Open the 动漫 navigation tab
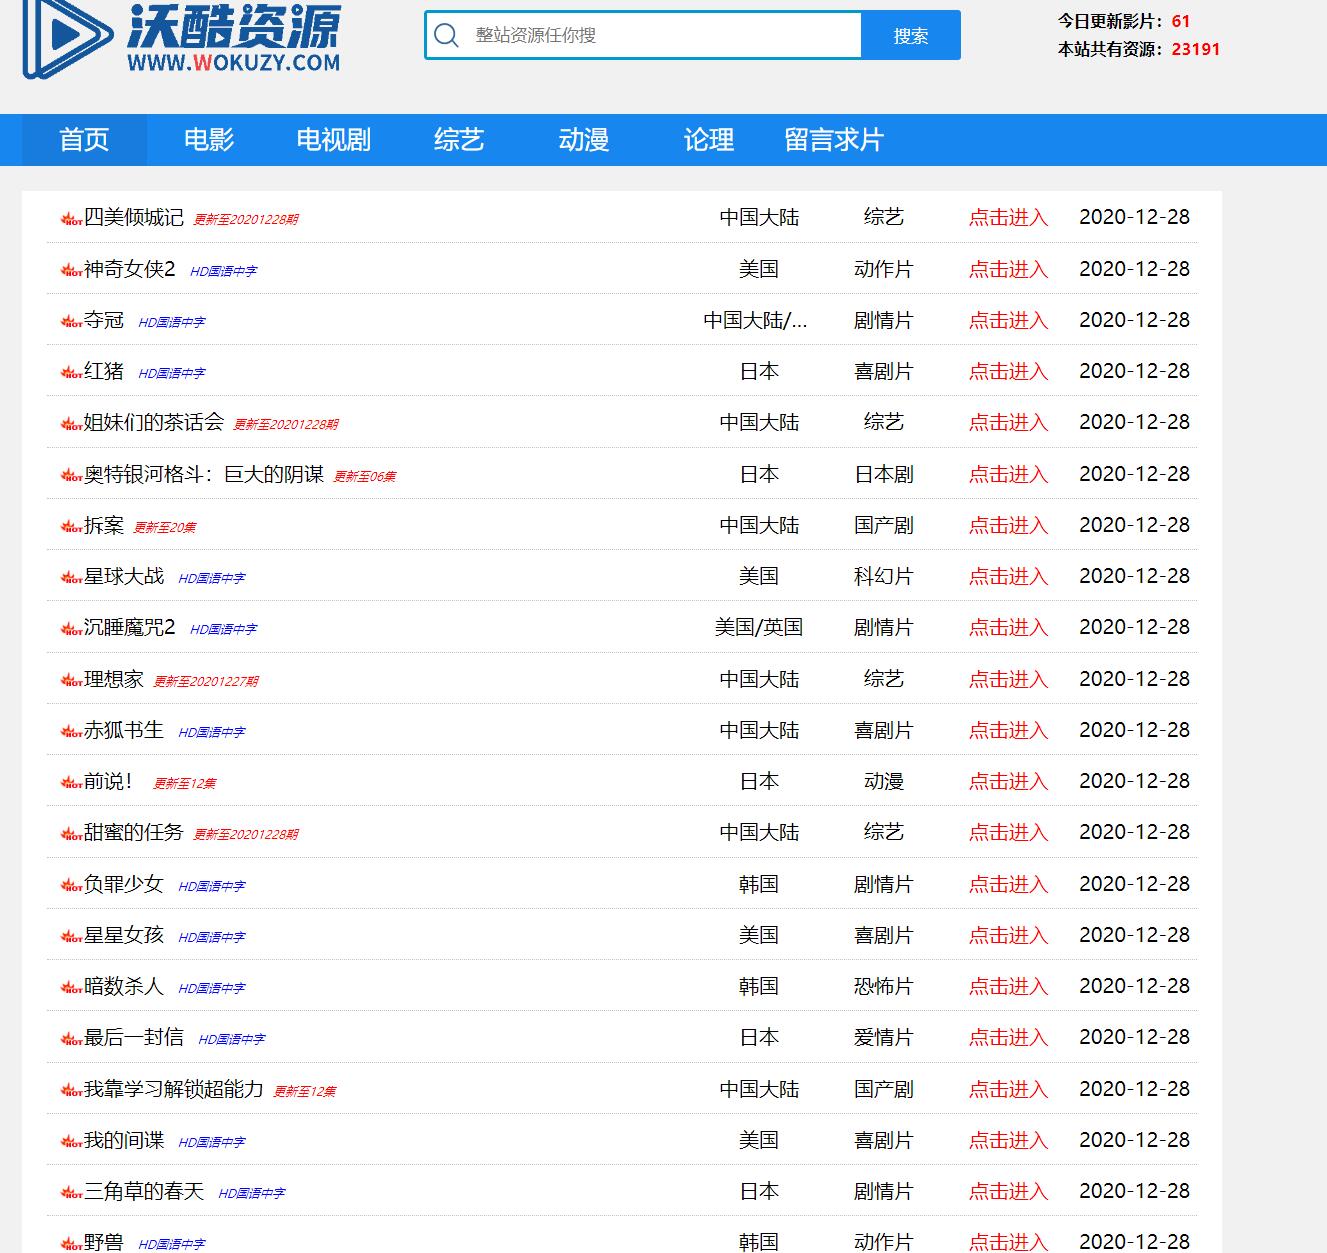 [x=584, y=140]
